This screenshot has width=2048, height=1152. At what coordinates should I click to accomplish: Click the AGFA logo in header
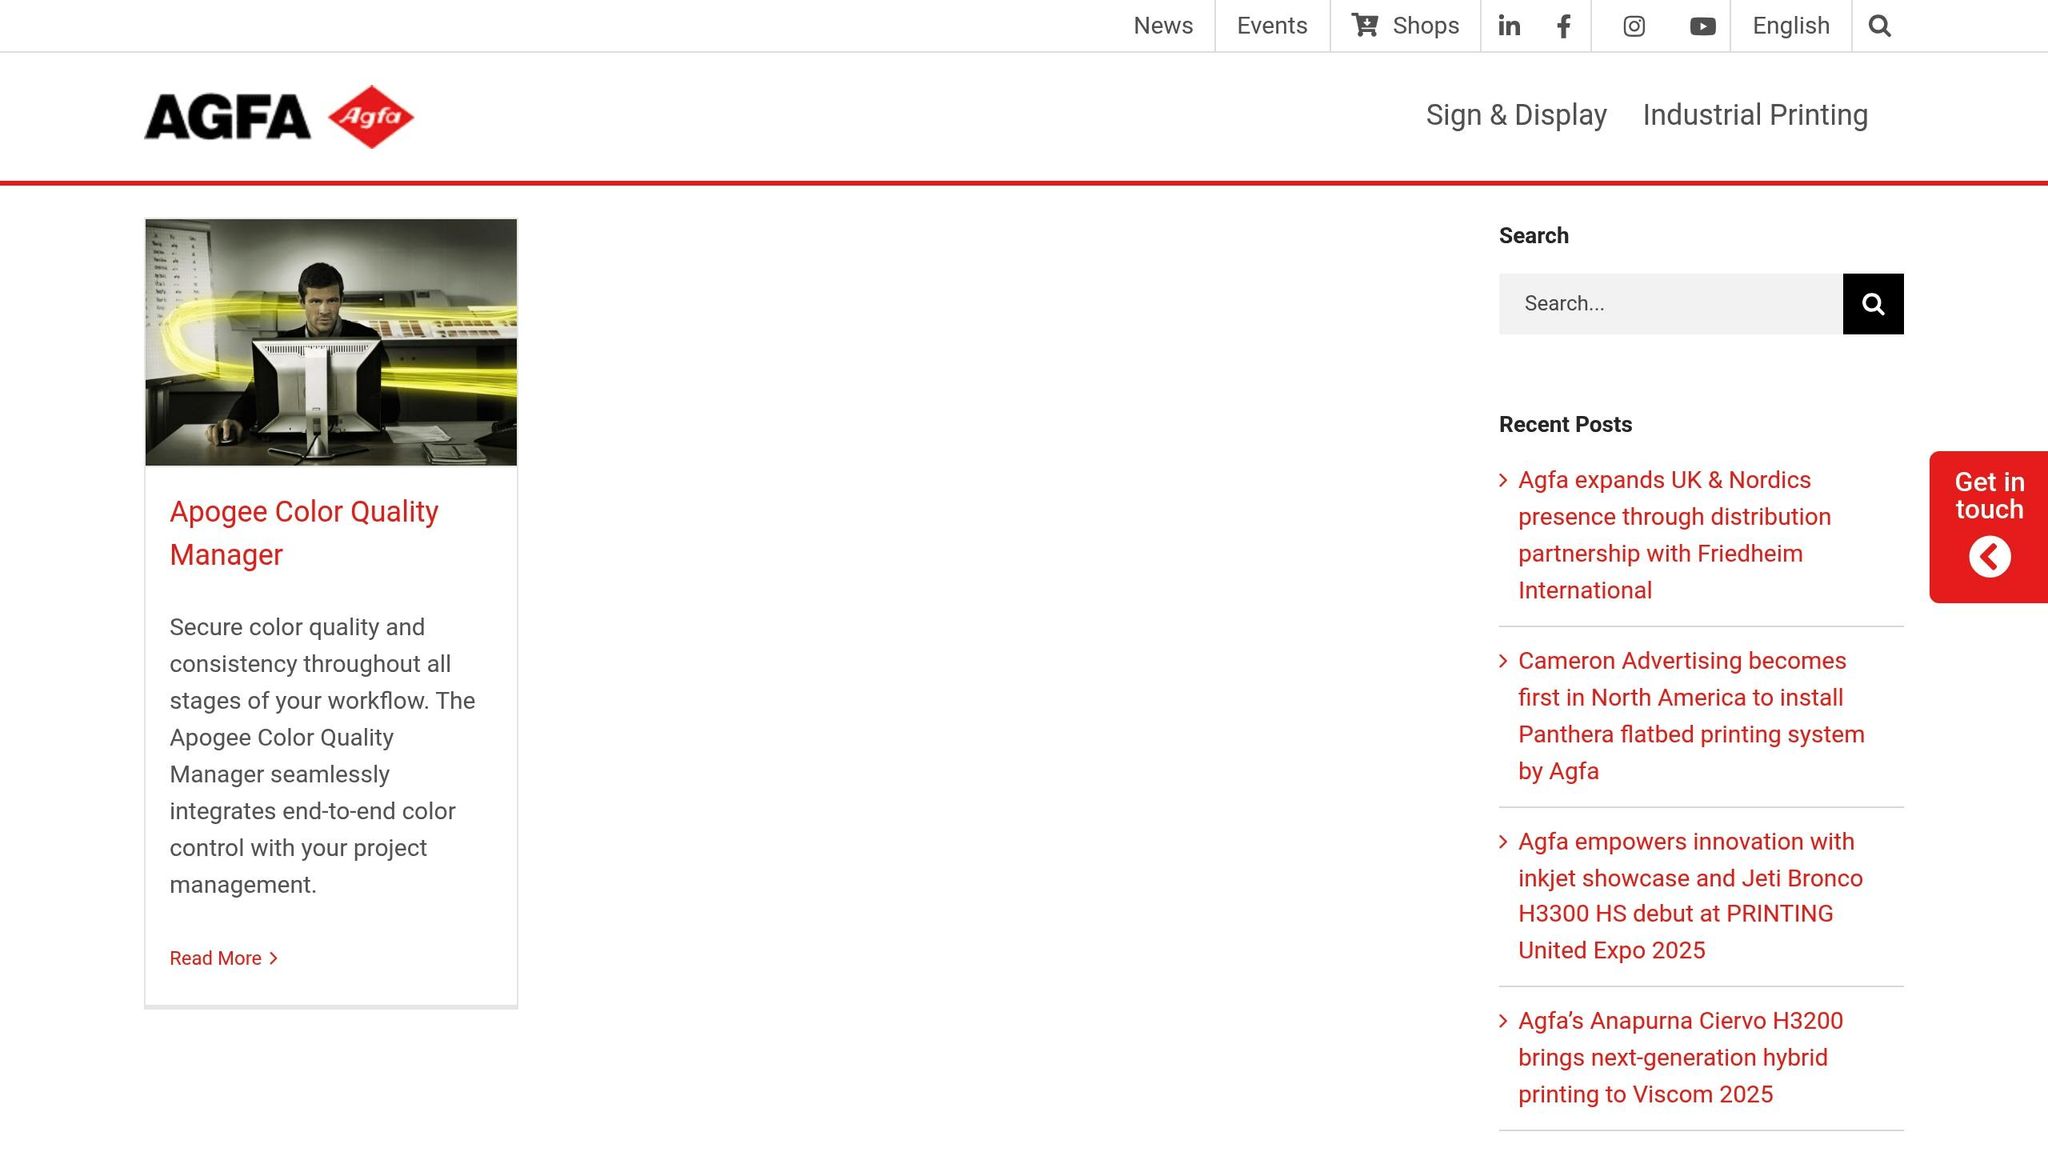279,117
